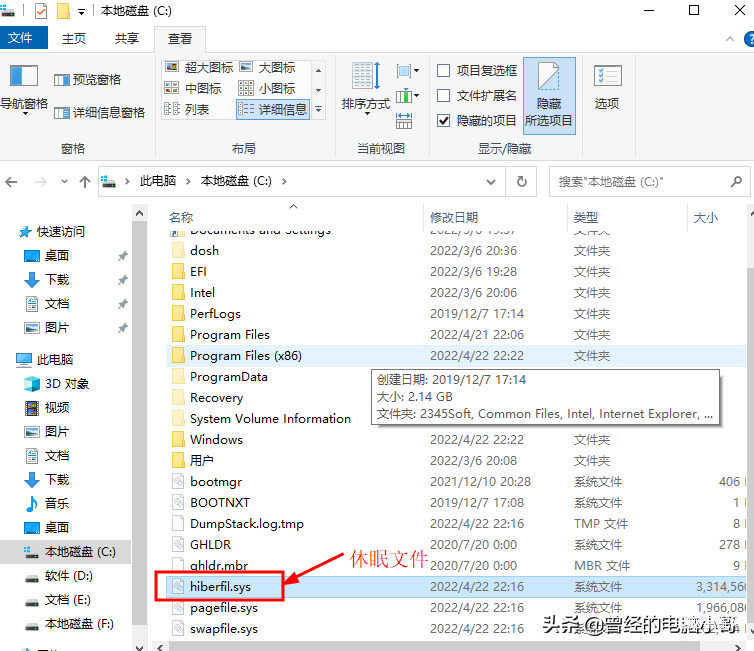This screenshot has height=651, width=754.
Task: Open the group-by dropdown icon
Action: tap(408, 71)
